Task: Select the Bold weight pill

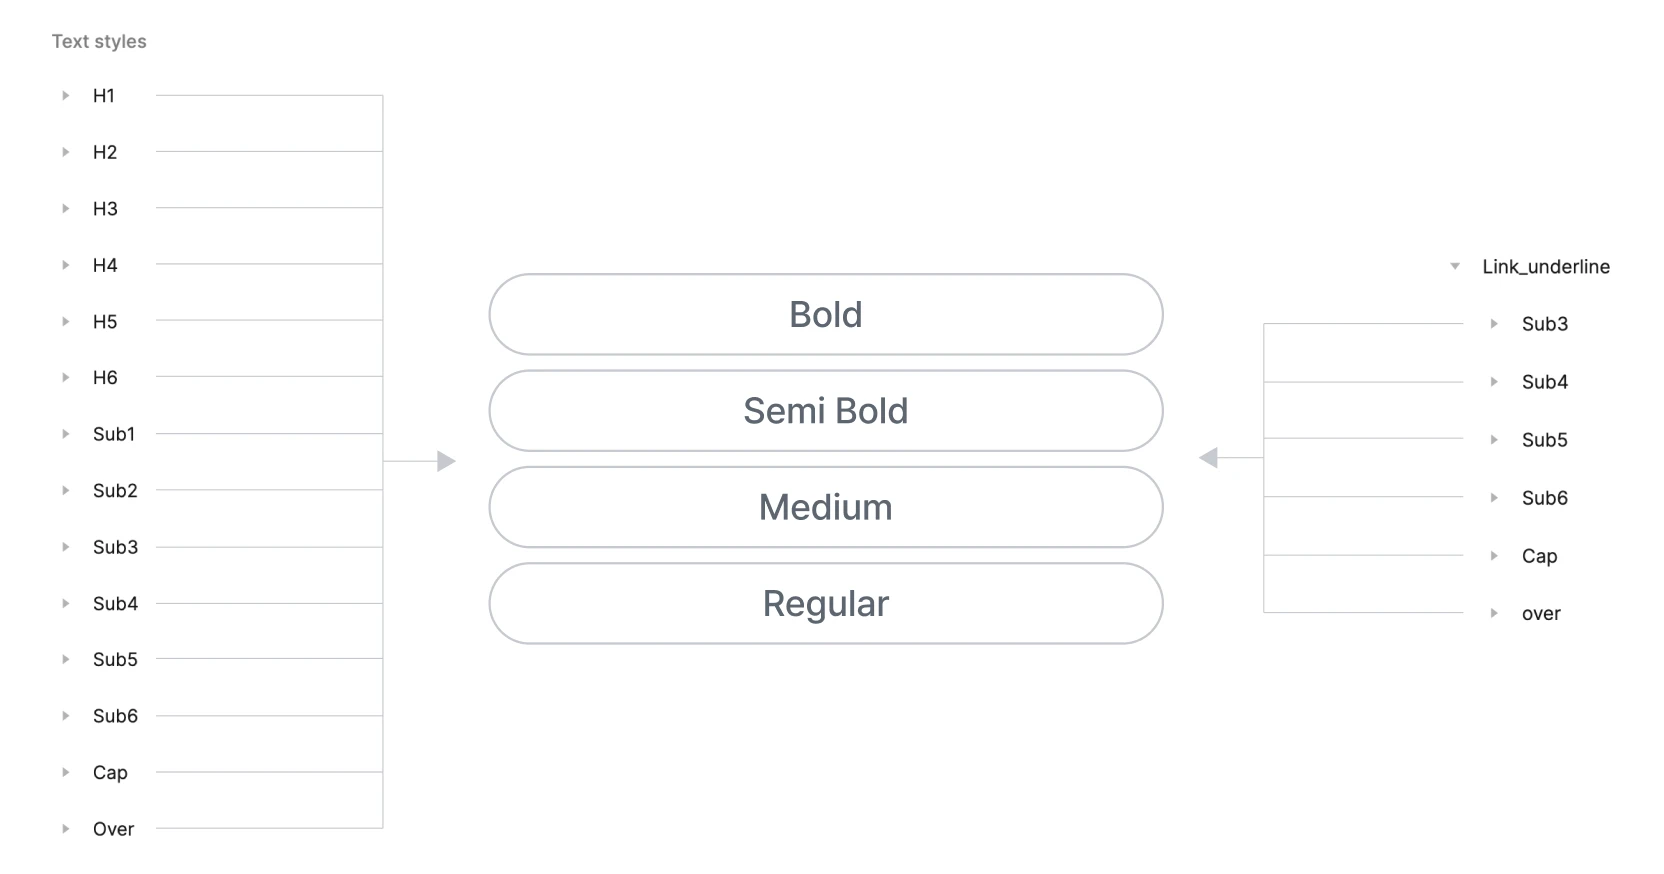Action: point(826,315)
